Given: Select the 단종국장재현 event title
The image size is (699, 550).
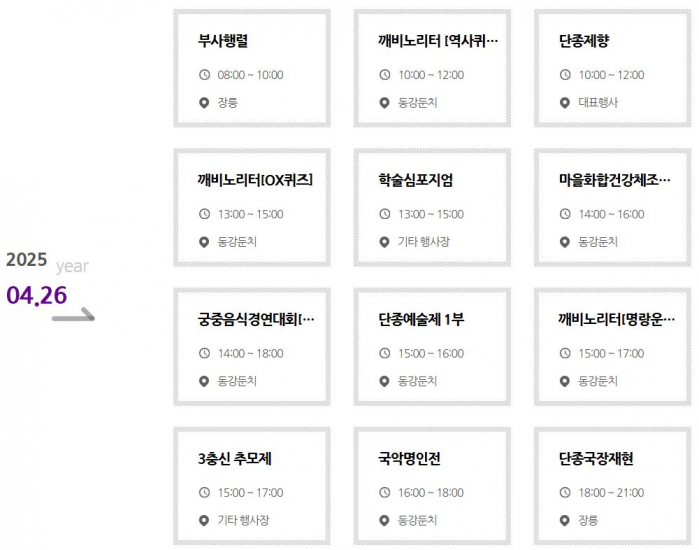Looking at the screenshot, I should tap(596, 459).
